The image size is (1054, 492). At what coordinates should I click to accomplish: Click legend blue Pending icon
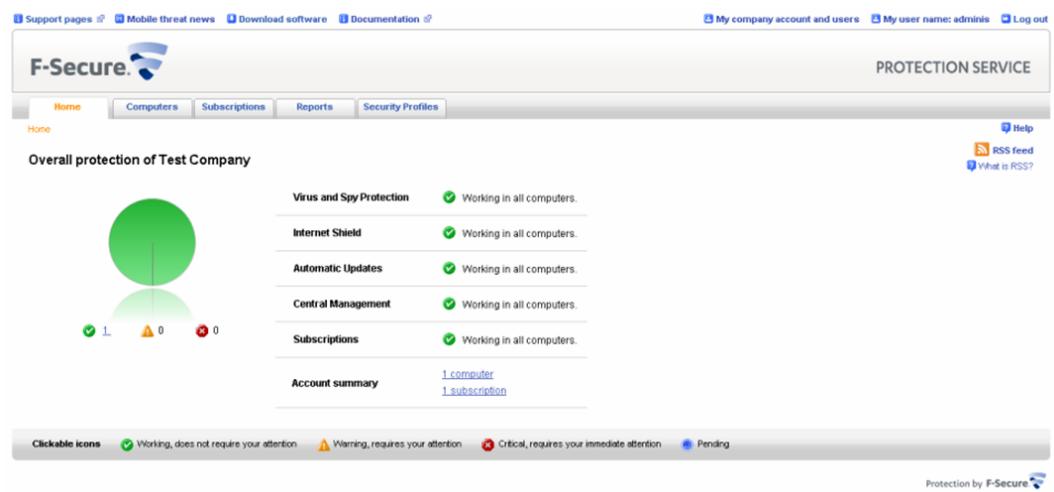tap(687, 445)
